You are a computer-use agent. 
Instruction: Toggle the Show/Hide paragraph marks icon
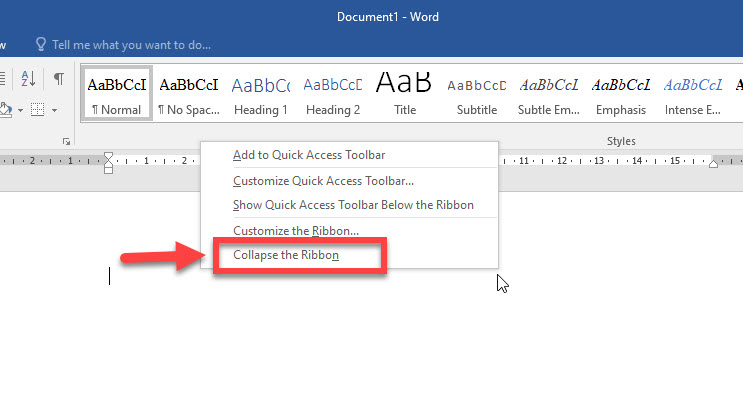tap(59, 79)
